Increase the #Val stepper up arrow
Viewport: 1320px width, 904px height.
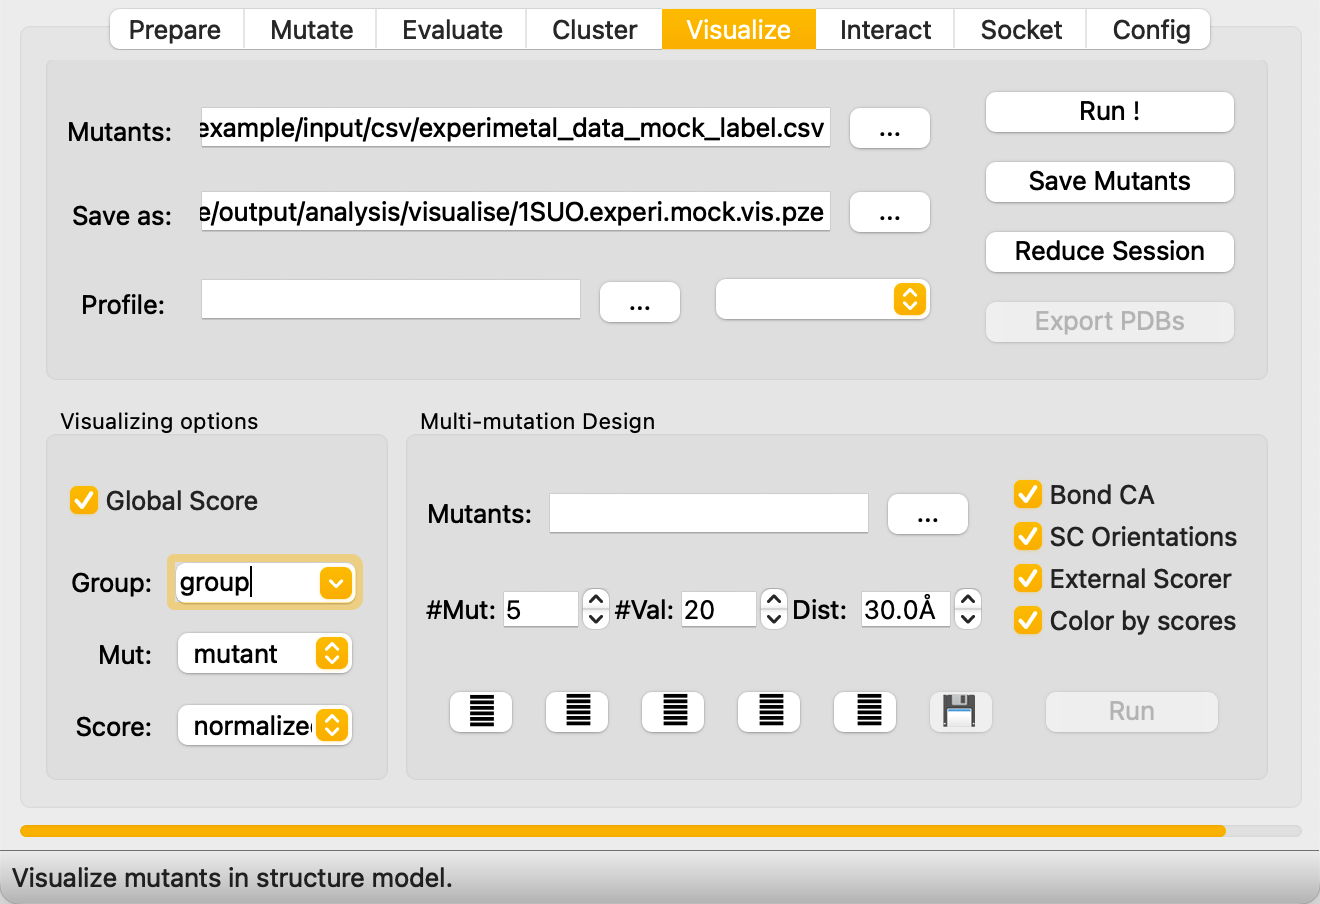(773, 600)
